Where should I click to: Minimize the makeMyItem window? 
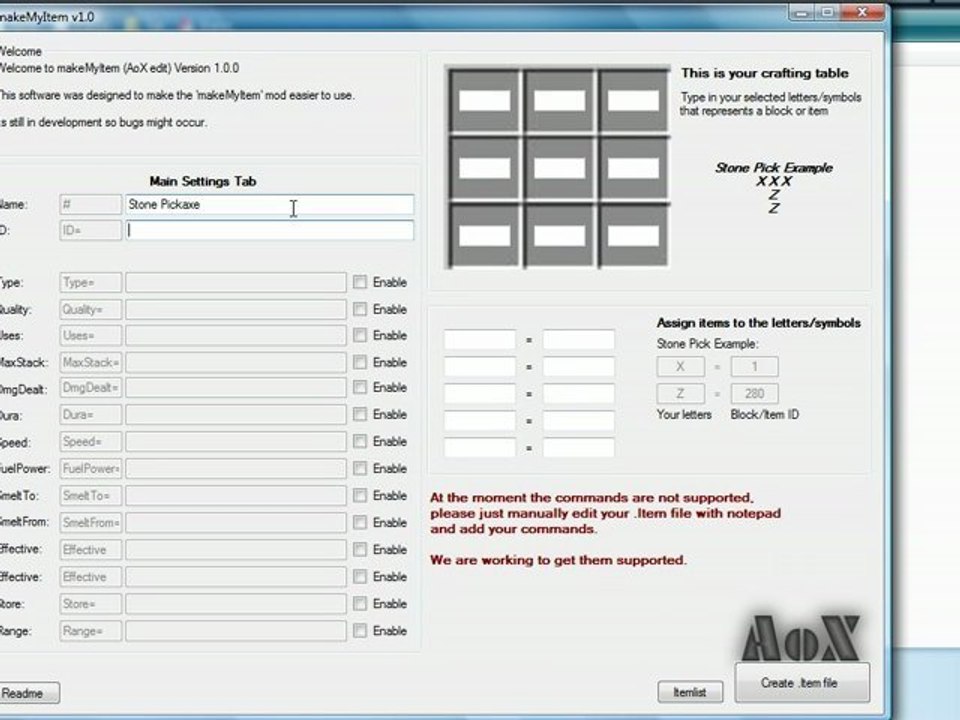[x=802, y=12]
